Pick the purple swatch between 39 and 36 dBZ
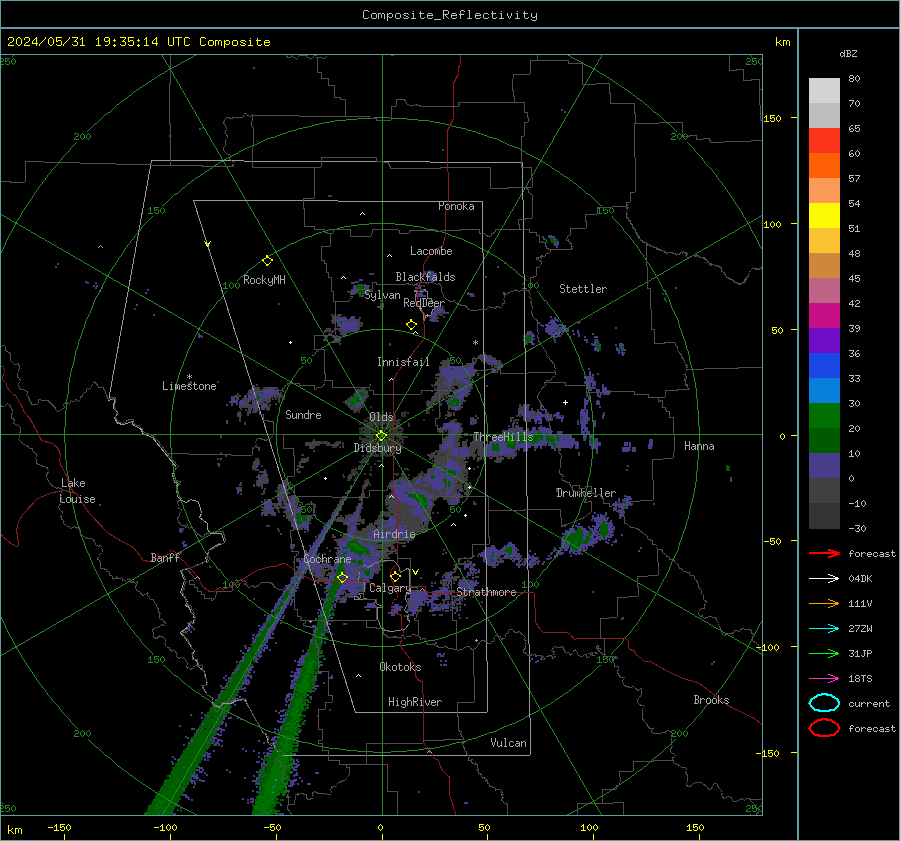Image resolution: width=900 pixels, height=841 pixels. coord(824,340)
